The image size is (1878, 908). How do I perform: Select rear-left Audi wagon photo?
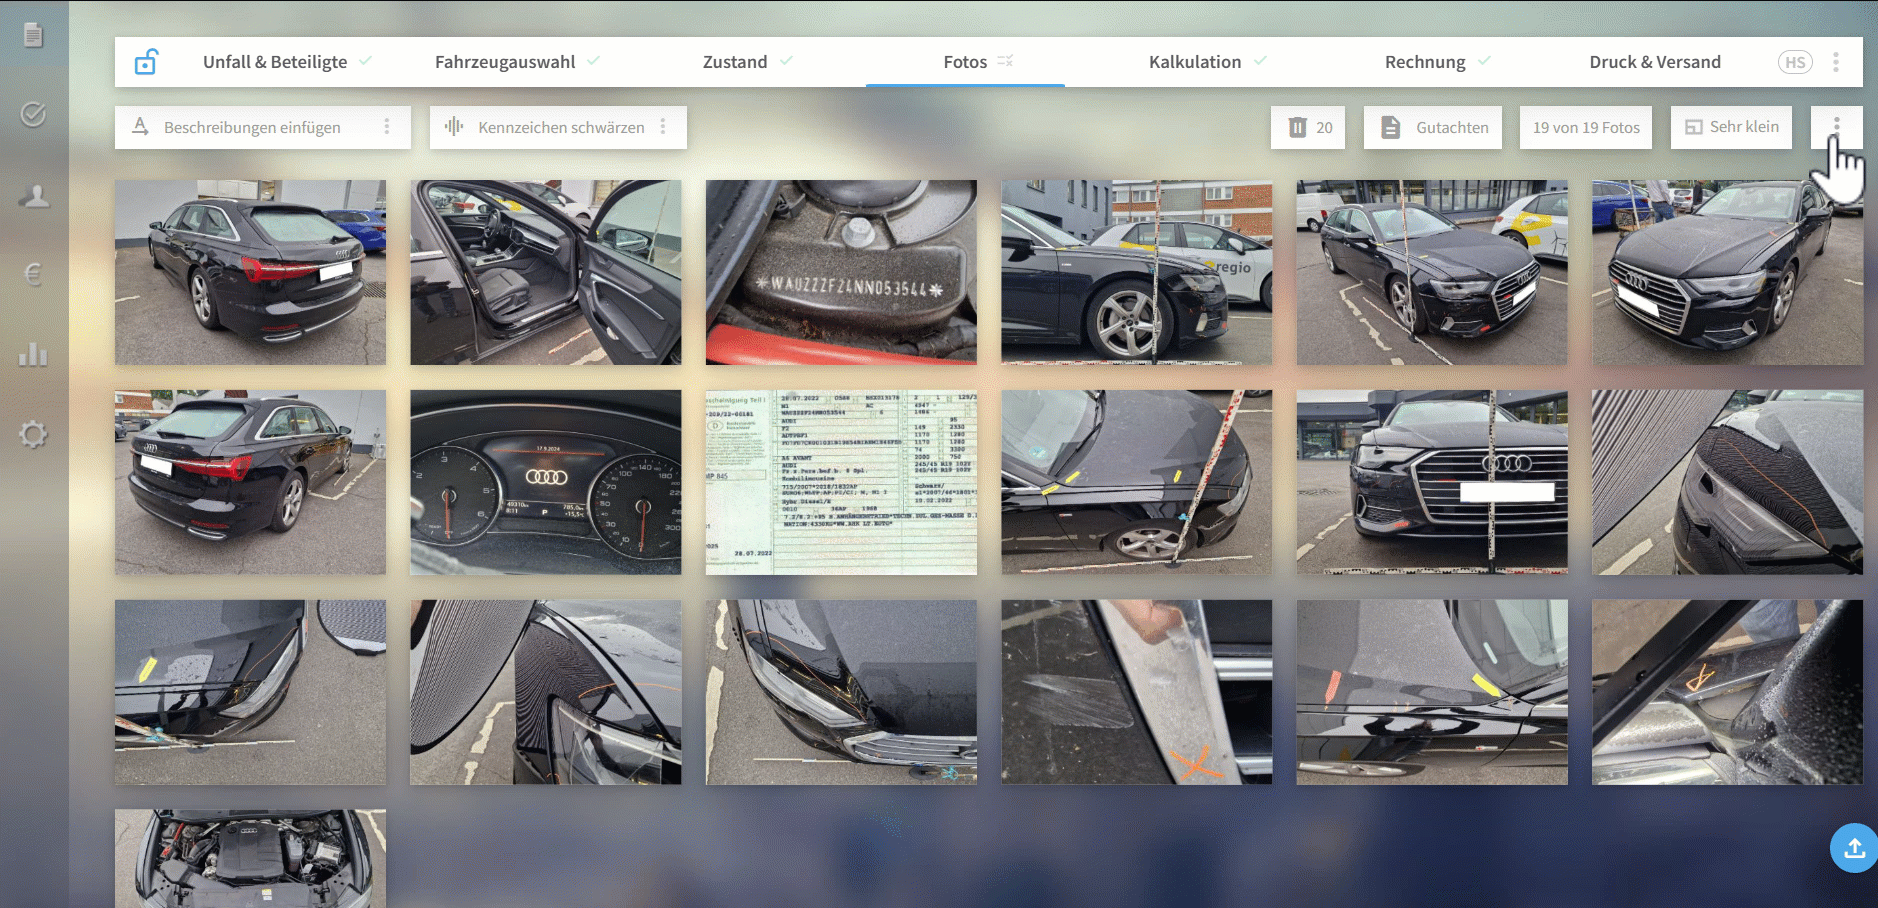250,272
